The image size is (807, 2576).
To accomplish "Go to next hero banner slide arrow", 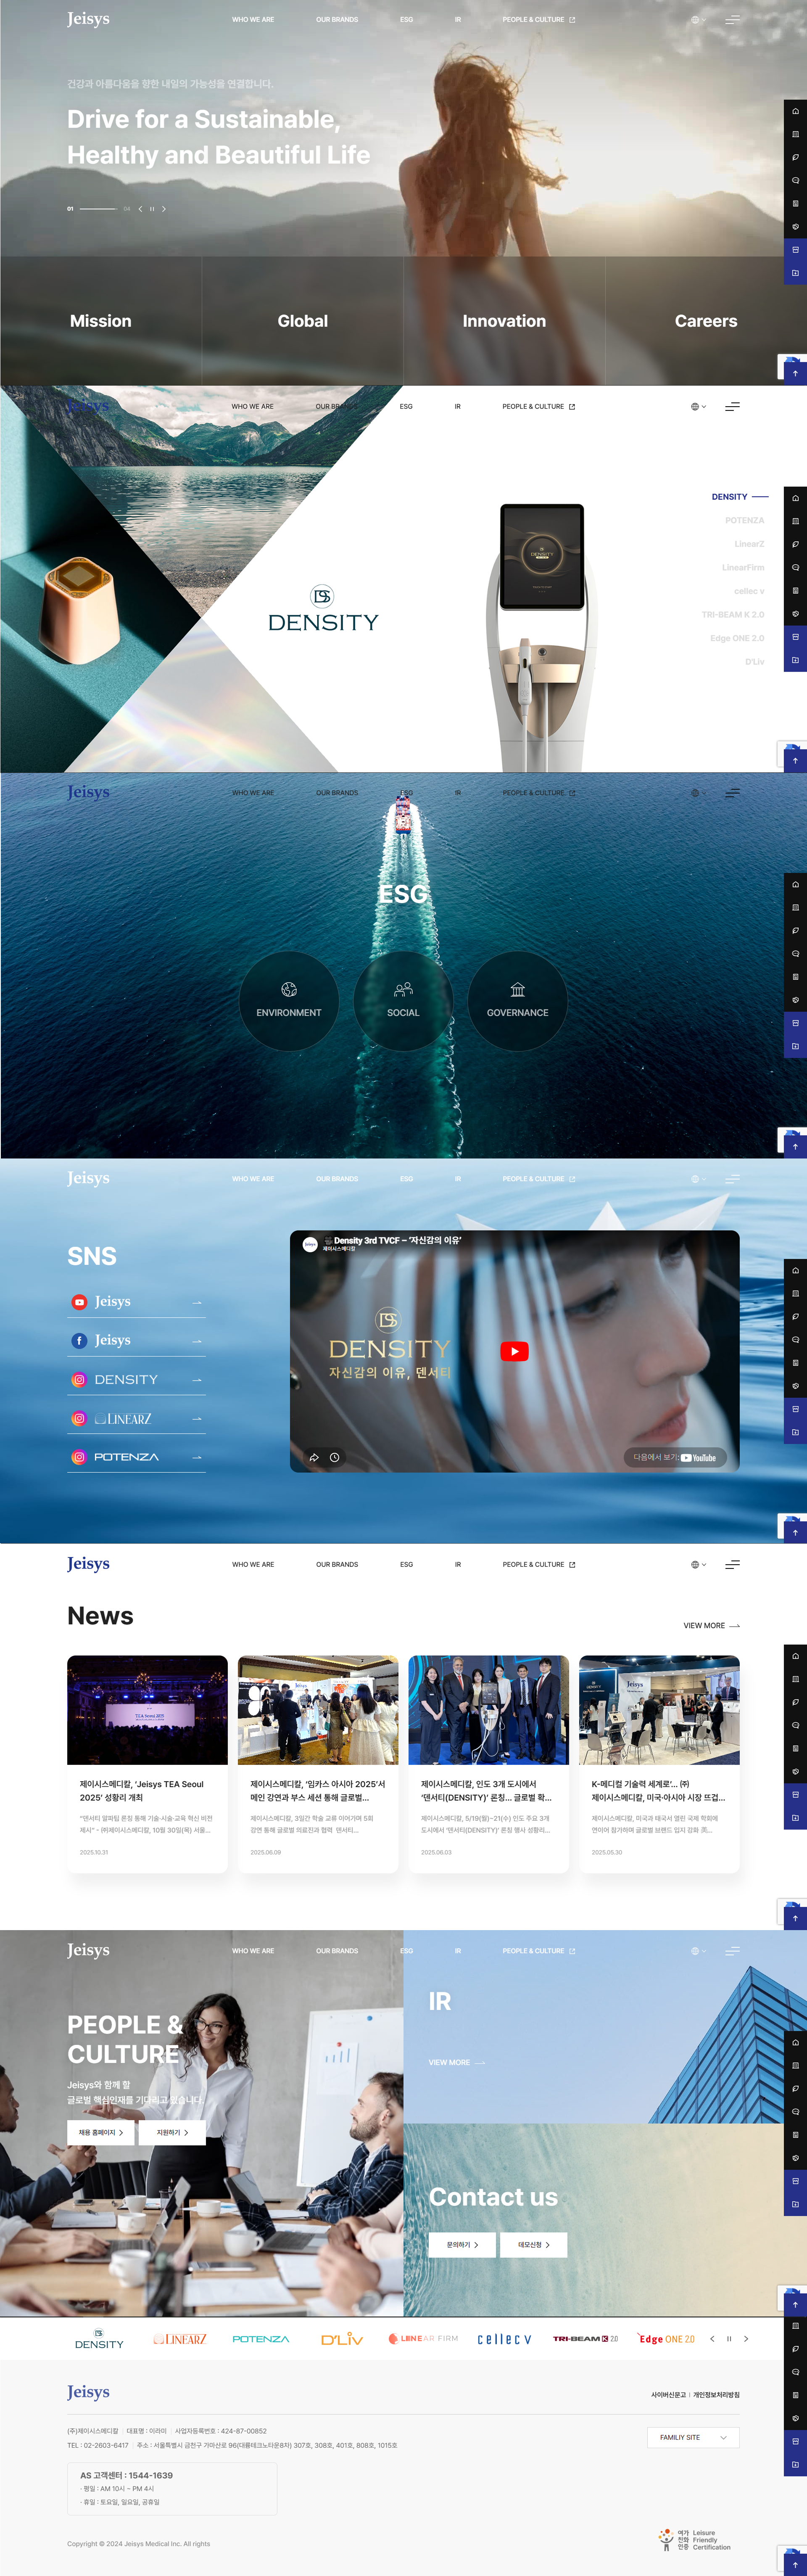I will point(164,209).
